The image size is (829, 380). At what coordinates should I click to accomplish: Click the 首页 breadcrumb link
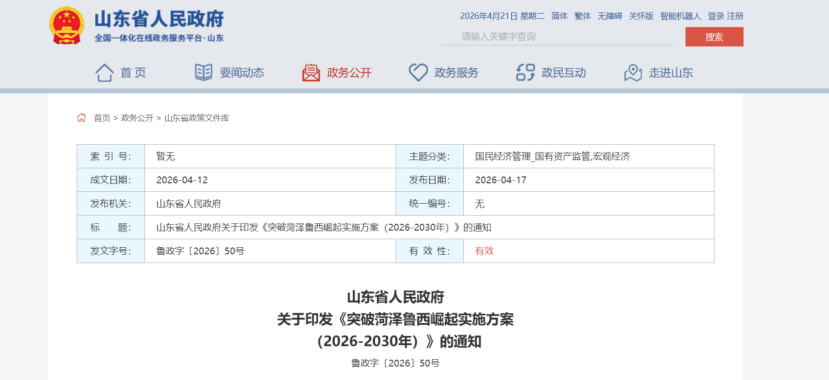tap(102, 118)
